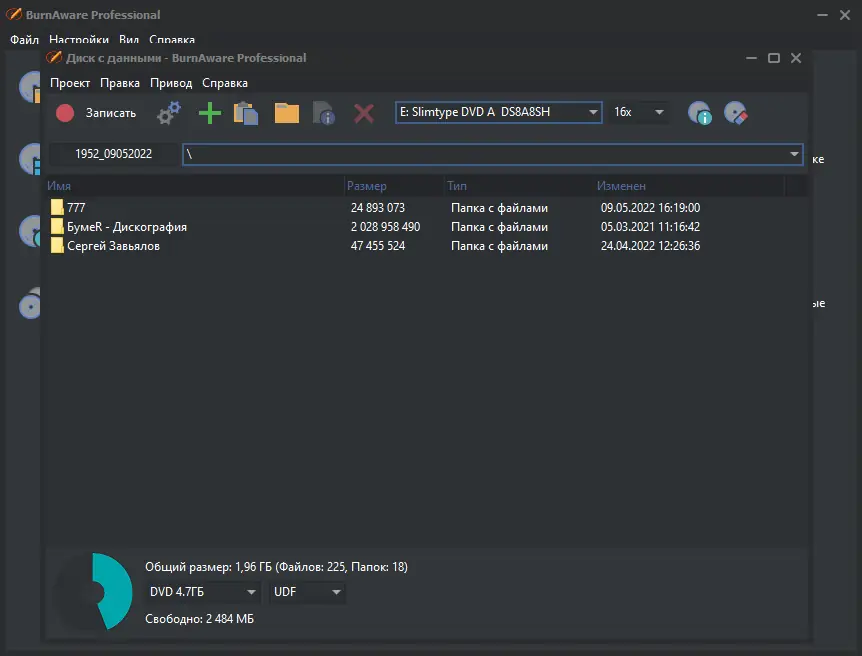This screenshot has width=862, height=656.
Task: Click the erase disc icon
Action: (x=736, y=113)
